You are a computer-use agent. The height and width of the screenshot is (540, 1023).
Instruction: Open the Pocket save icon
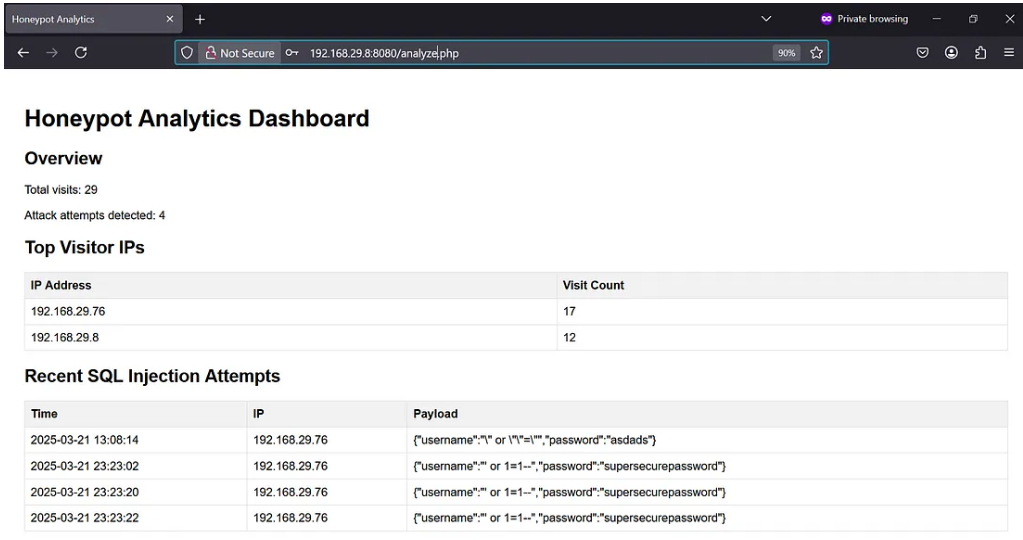[x=923, y=53]
